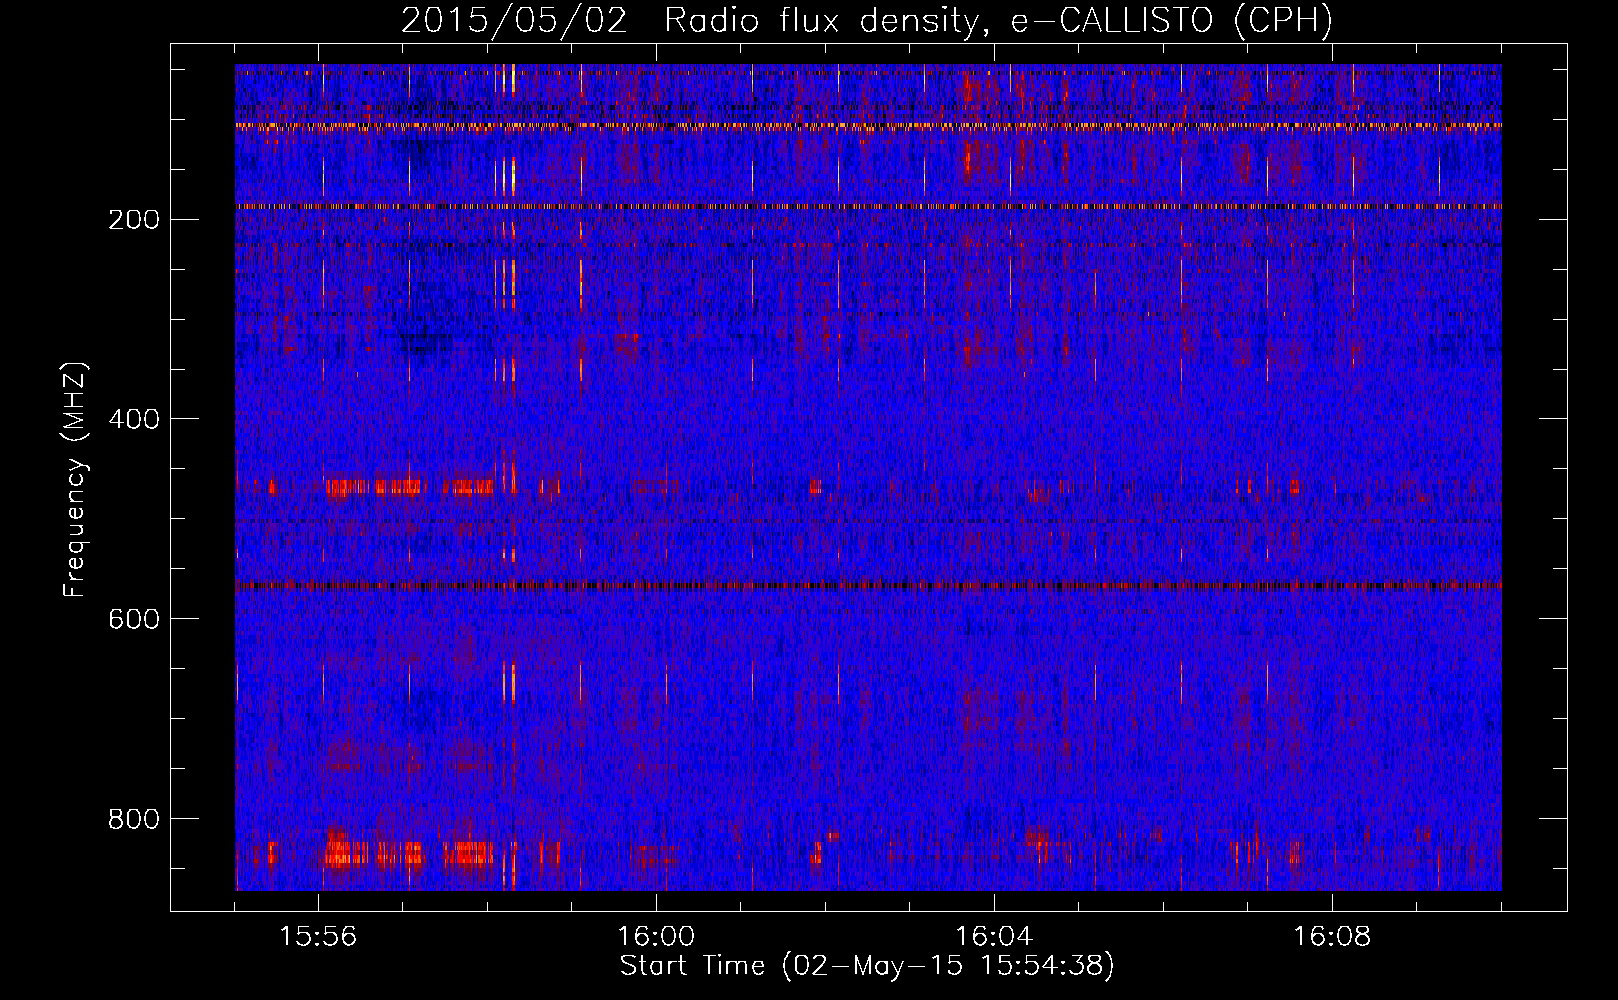Click the '16:08' time tick label
Viewport: 1618px width, 1000px height.
point(1332,937)
